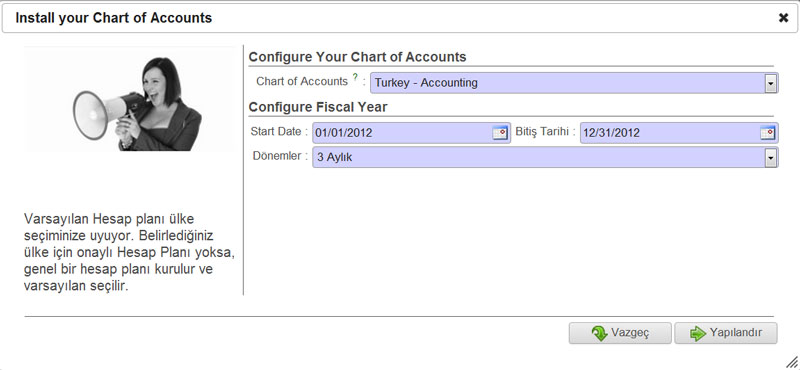Close the Install your Chart of Accounts dialog
This screenshot has width=800, height=370.
pyautogui.click(x=783, y=18)
